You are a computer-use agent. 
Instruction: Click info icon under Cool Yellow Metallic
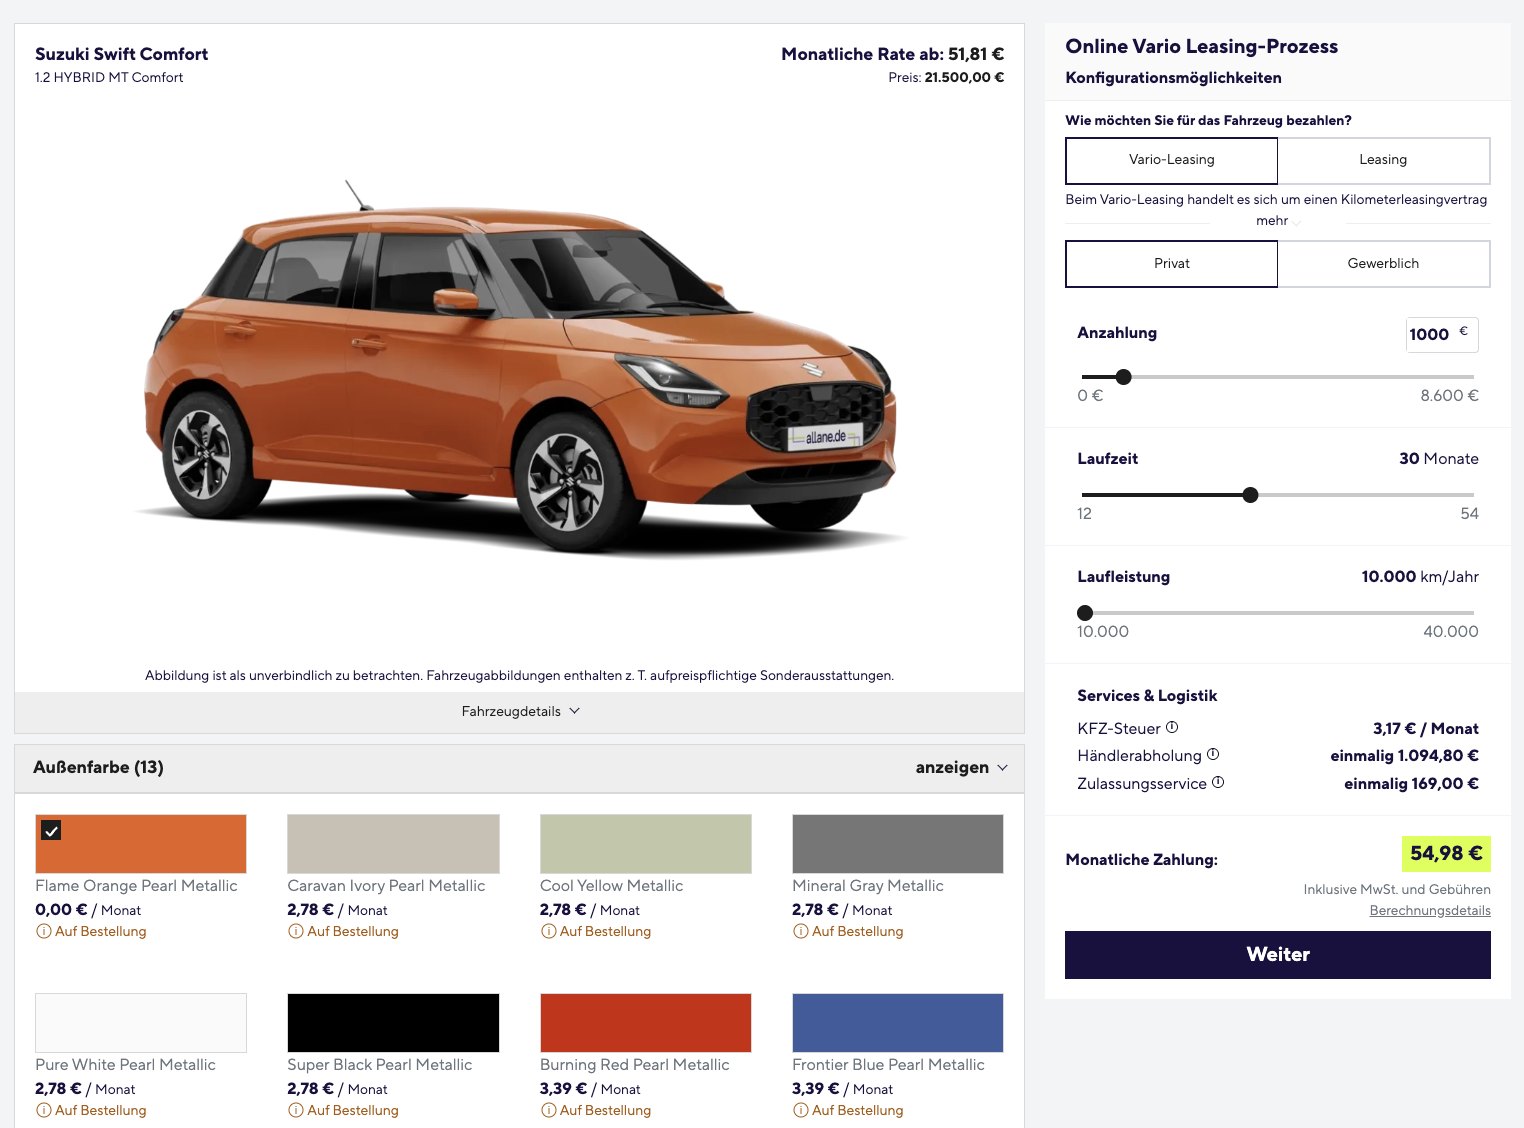pos(548,932)
